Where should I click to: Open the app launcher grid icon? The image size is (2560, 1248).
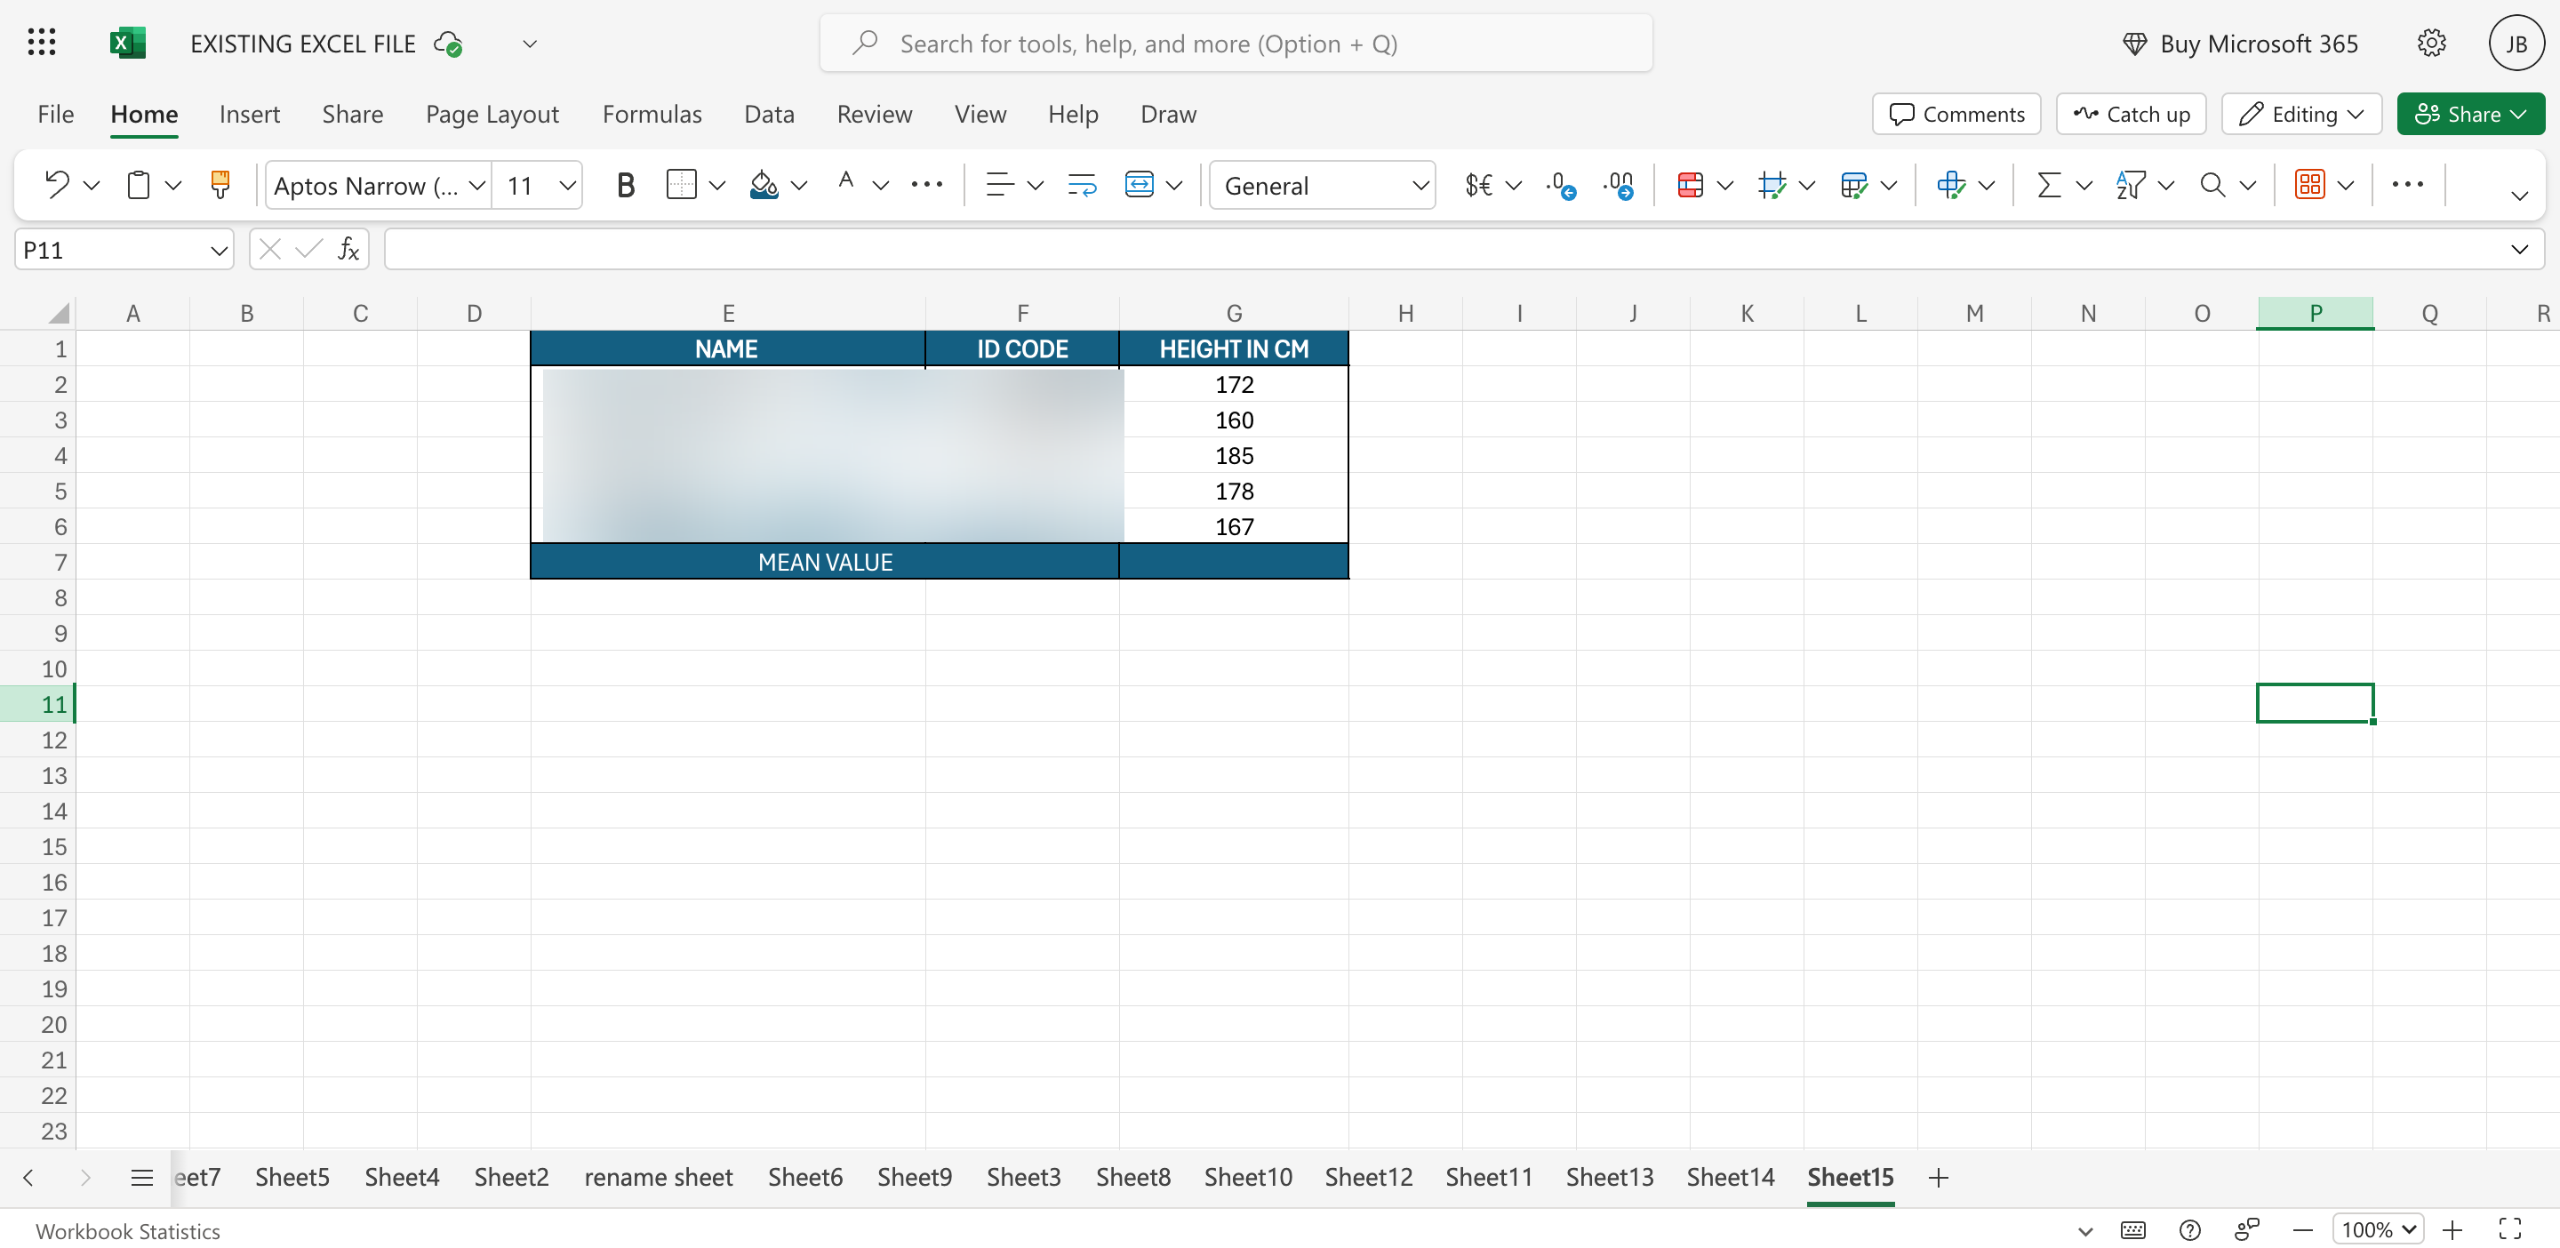coord(41,43)
